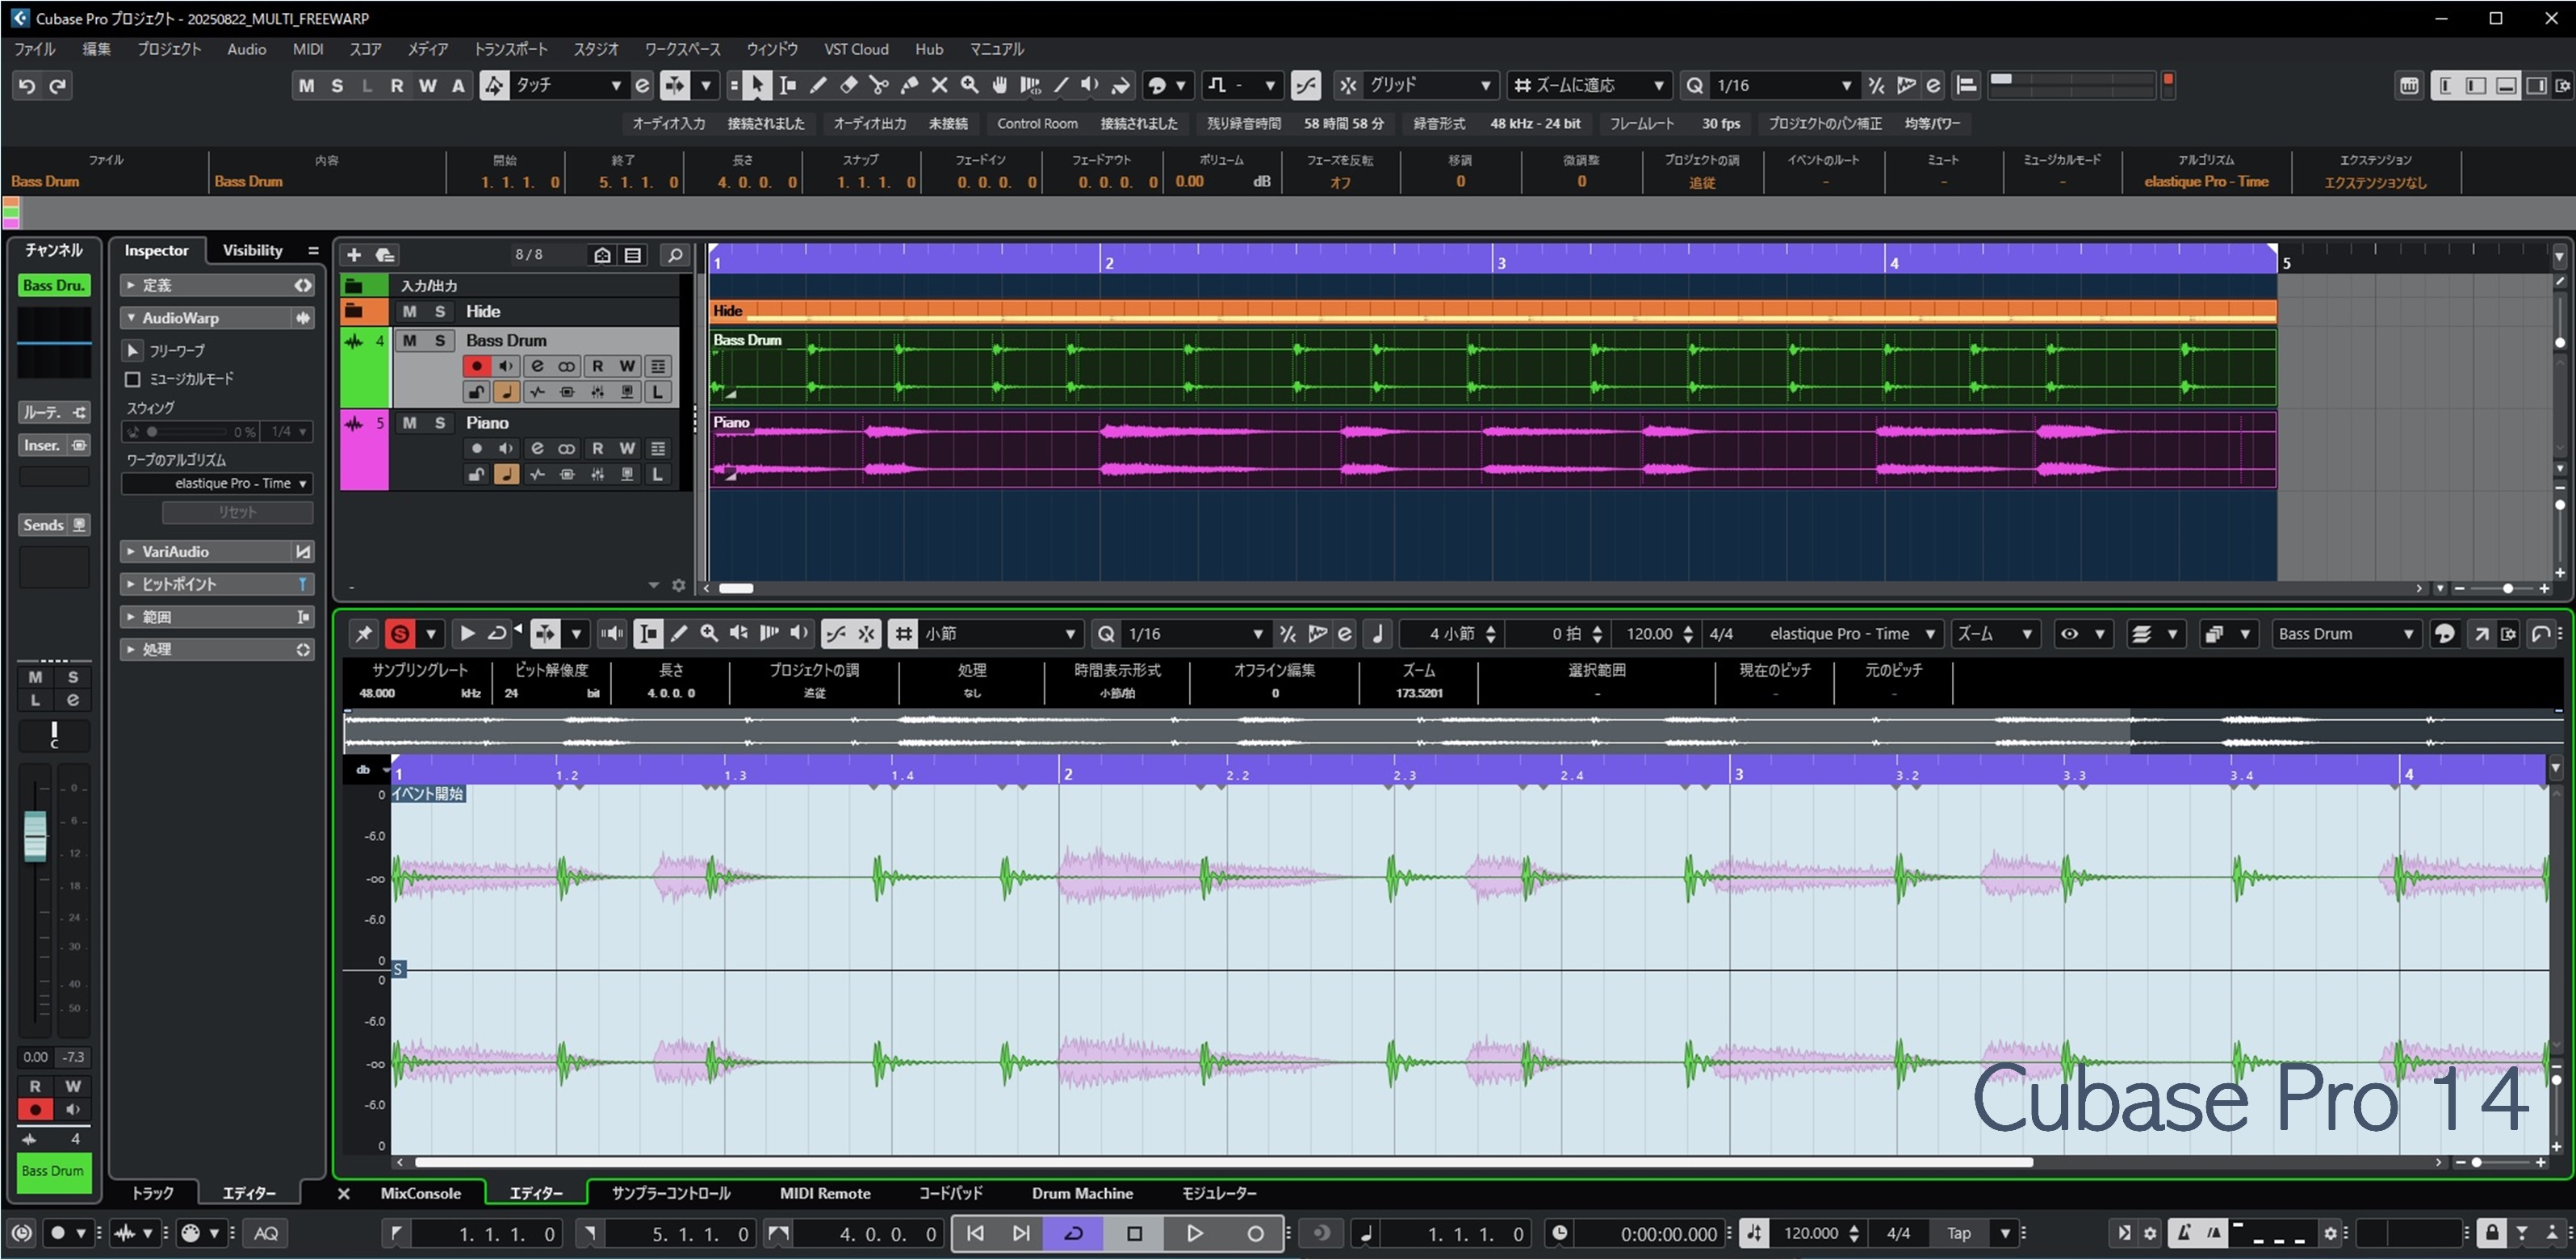Viewport: 2576px width, 1260px height.
Task: Select the Play speaker tool
Action: click(1090, 86)
